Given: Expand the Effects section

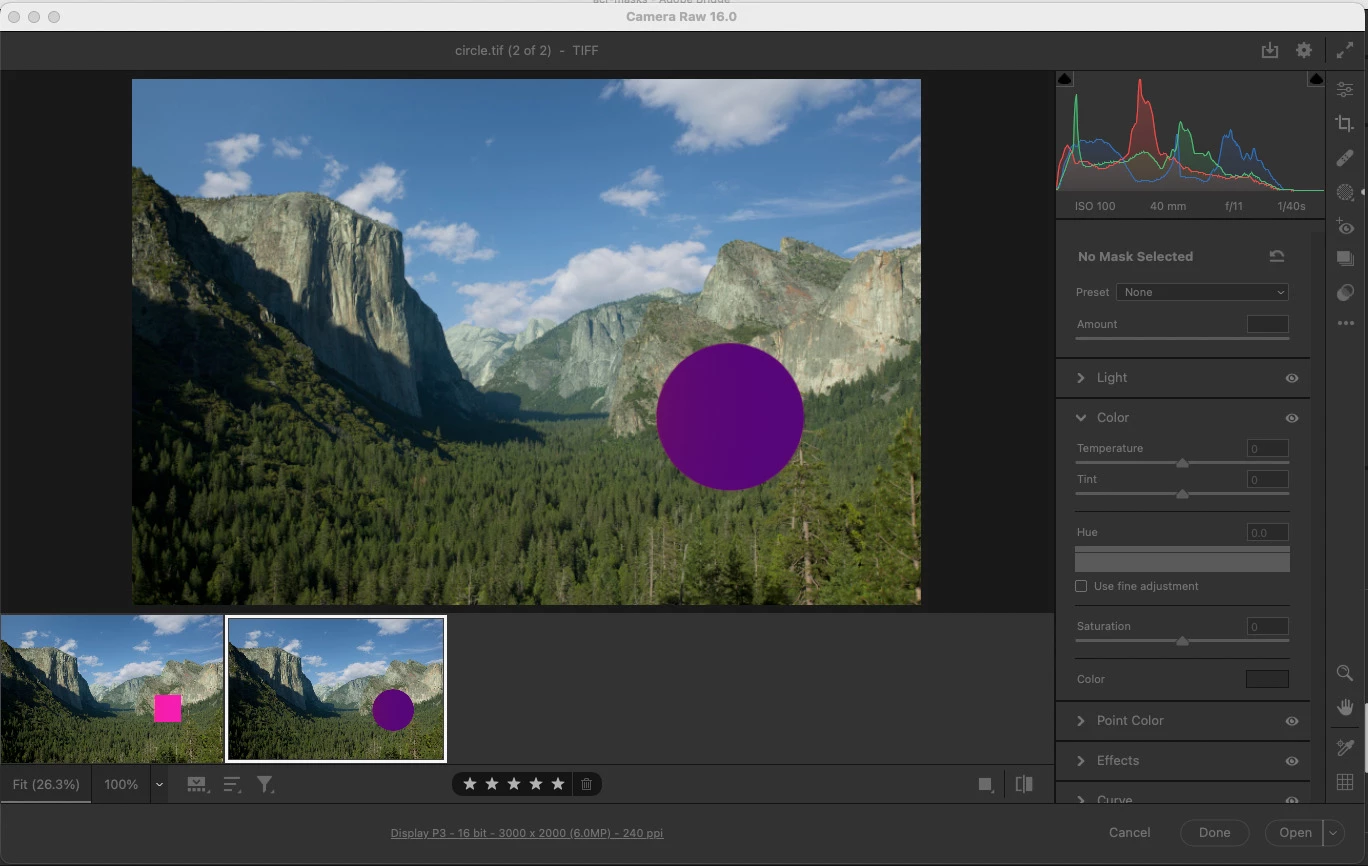Looking at the screenshot, I should pyautogui.click(x=1081, y=761).
